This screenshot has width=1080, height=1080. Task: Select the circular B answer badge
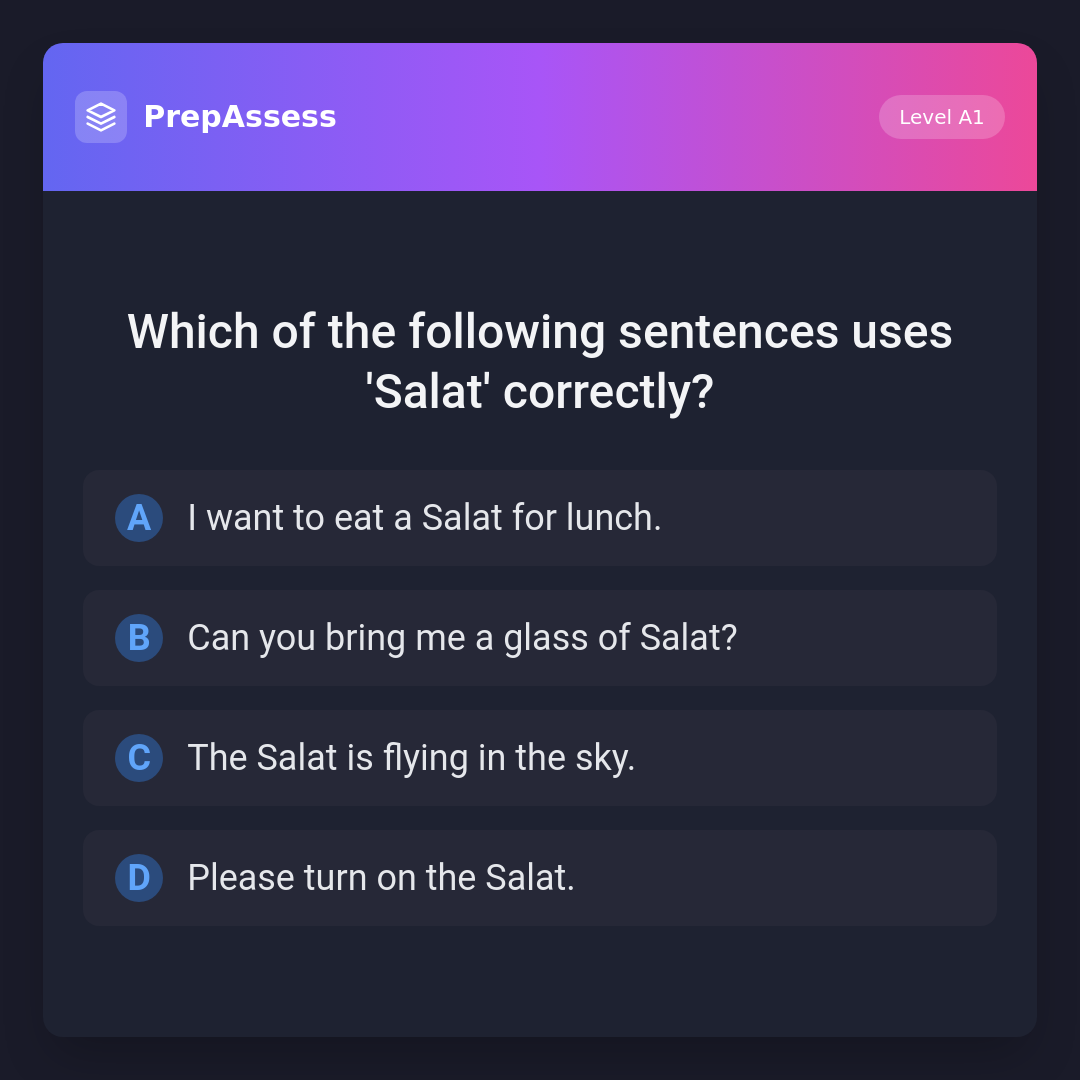point(139,638)
